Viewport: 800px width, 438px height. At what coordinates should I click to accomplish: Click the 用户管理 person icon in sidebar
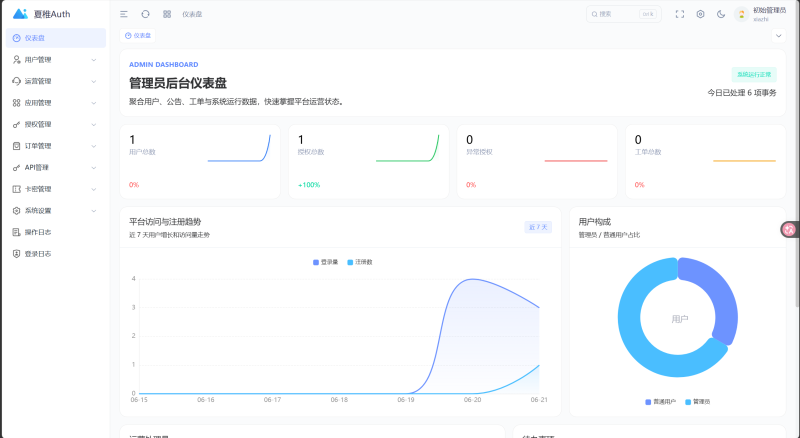16,60
